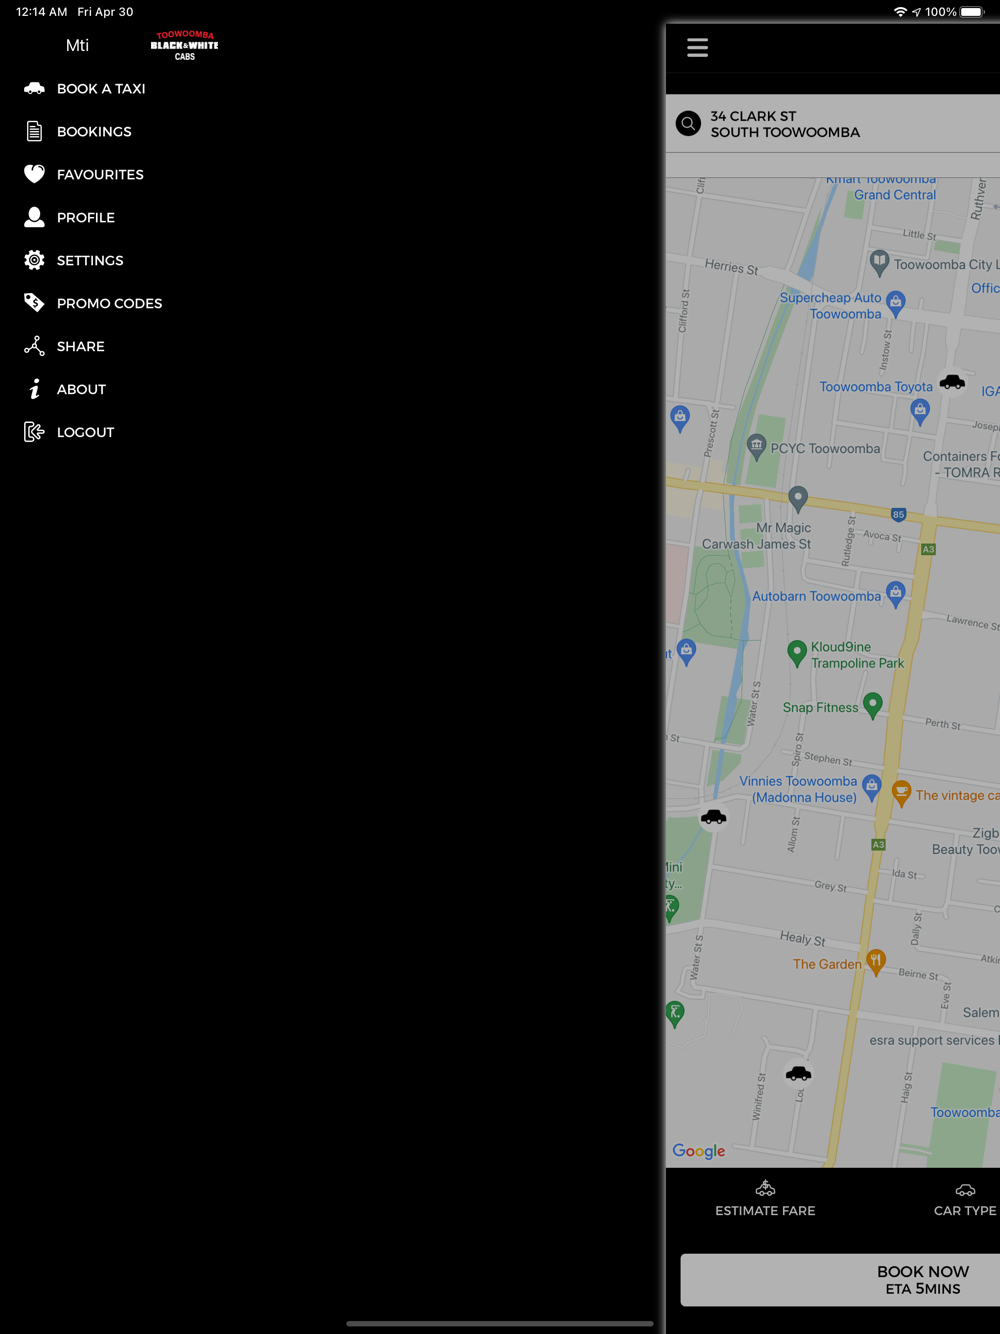Tap the Kloud9ine Trampoline Park green pin
The width and height of the screenshot is (1000, 1334).
tap(797, 653)
